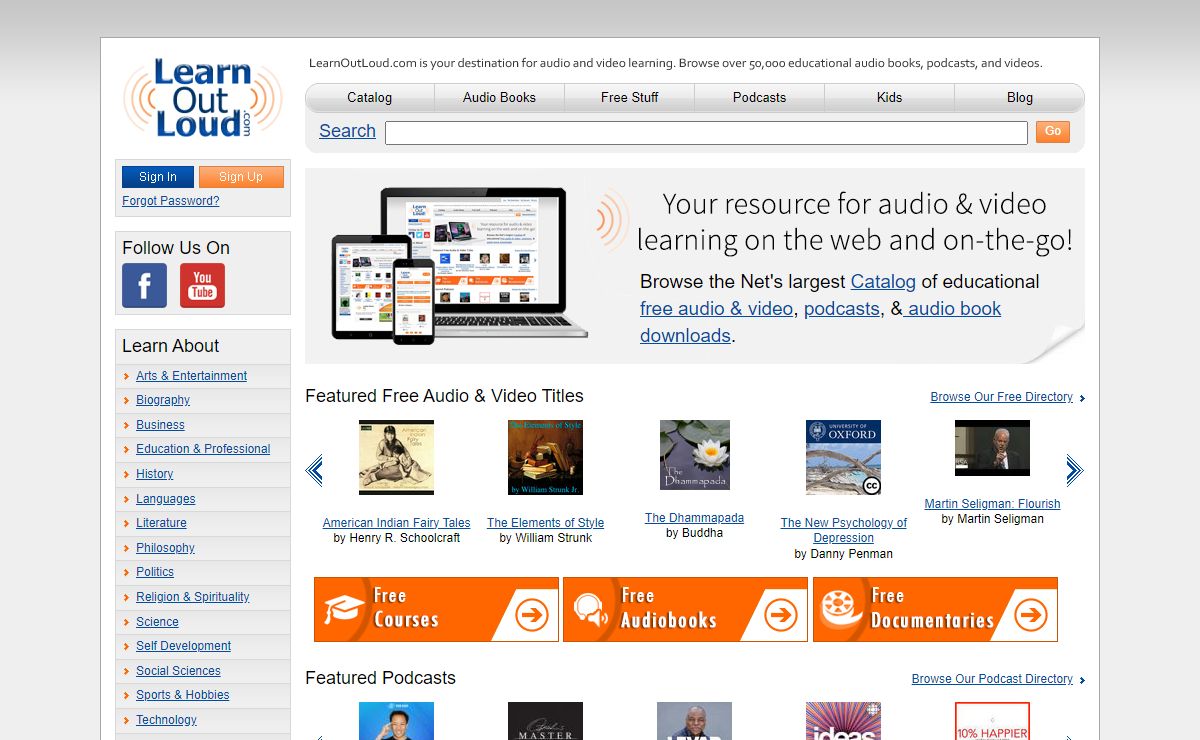Browse the History category
This screenshot has height=740, width=1200.
(155, 474)
